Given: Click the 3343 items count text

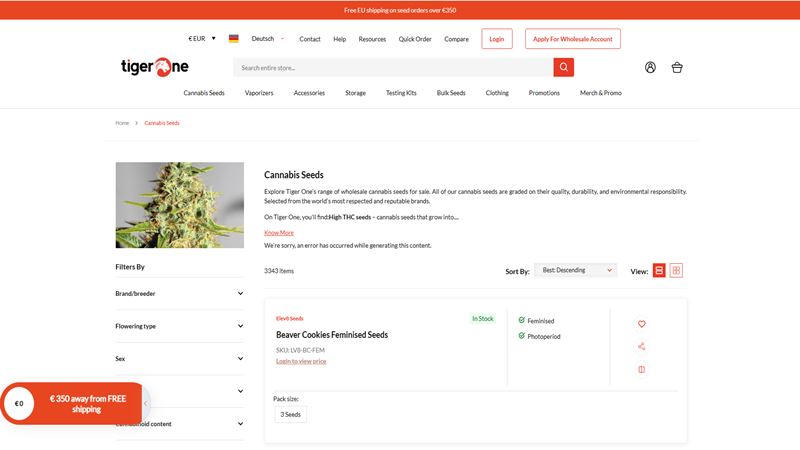Looking at the screenshot, I should (279, 271).
